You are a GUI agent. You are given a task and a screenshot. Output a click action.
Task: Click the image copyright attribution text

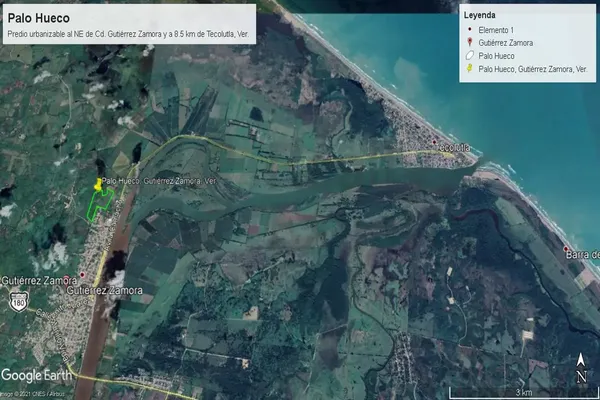(x=38, y=394)
